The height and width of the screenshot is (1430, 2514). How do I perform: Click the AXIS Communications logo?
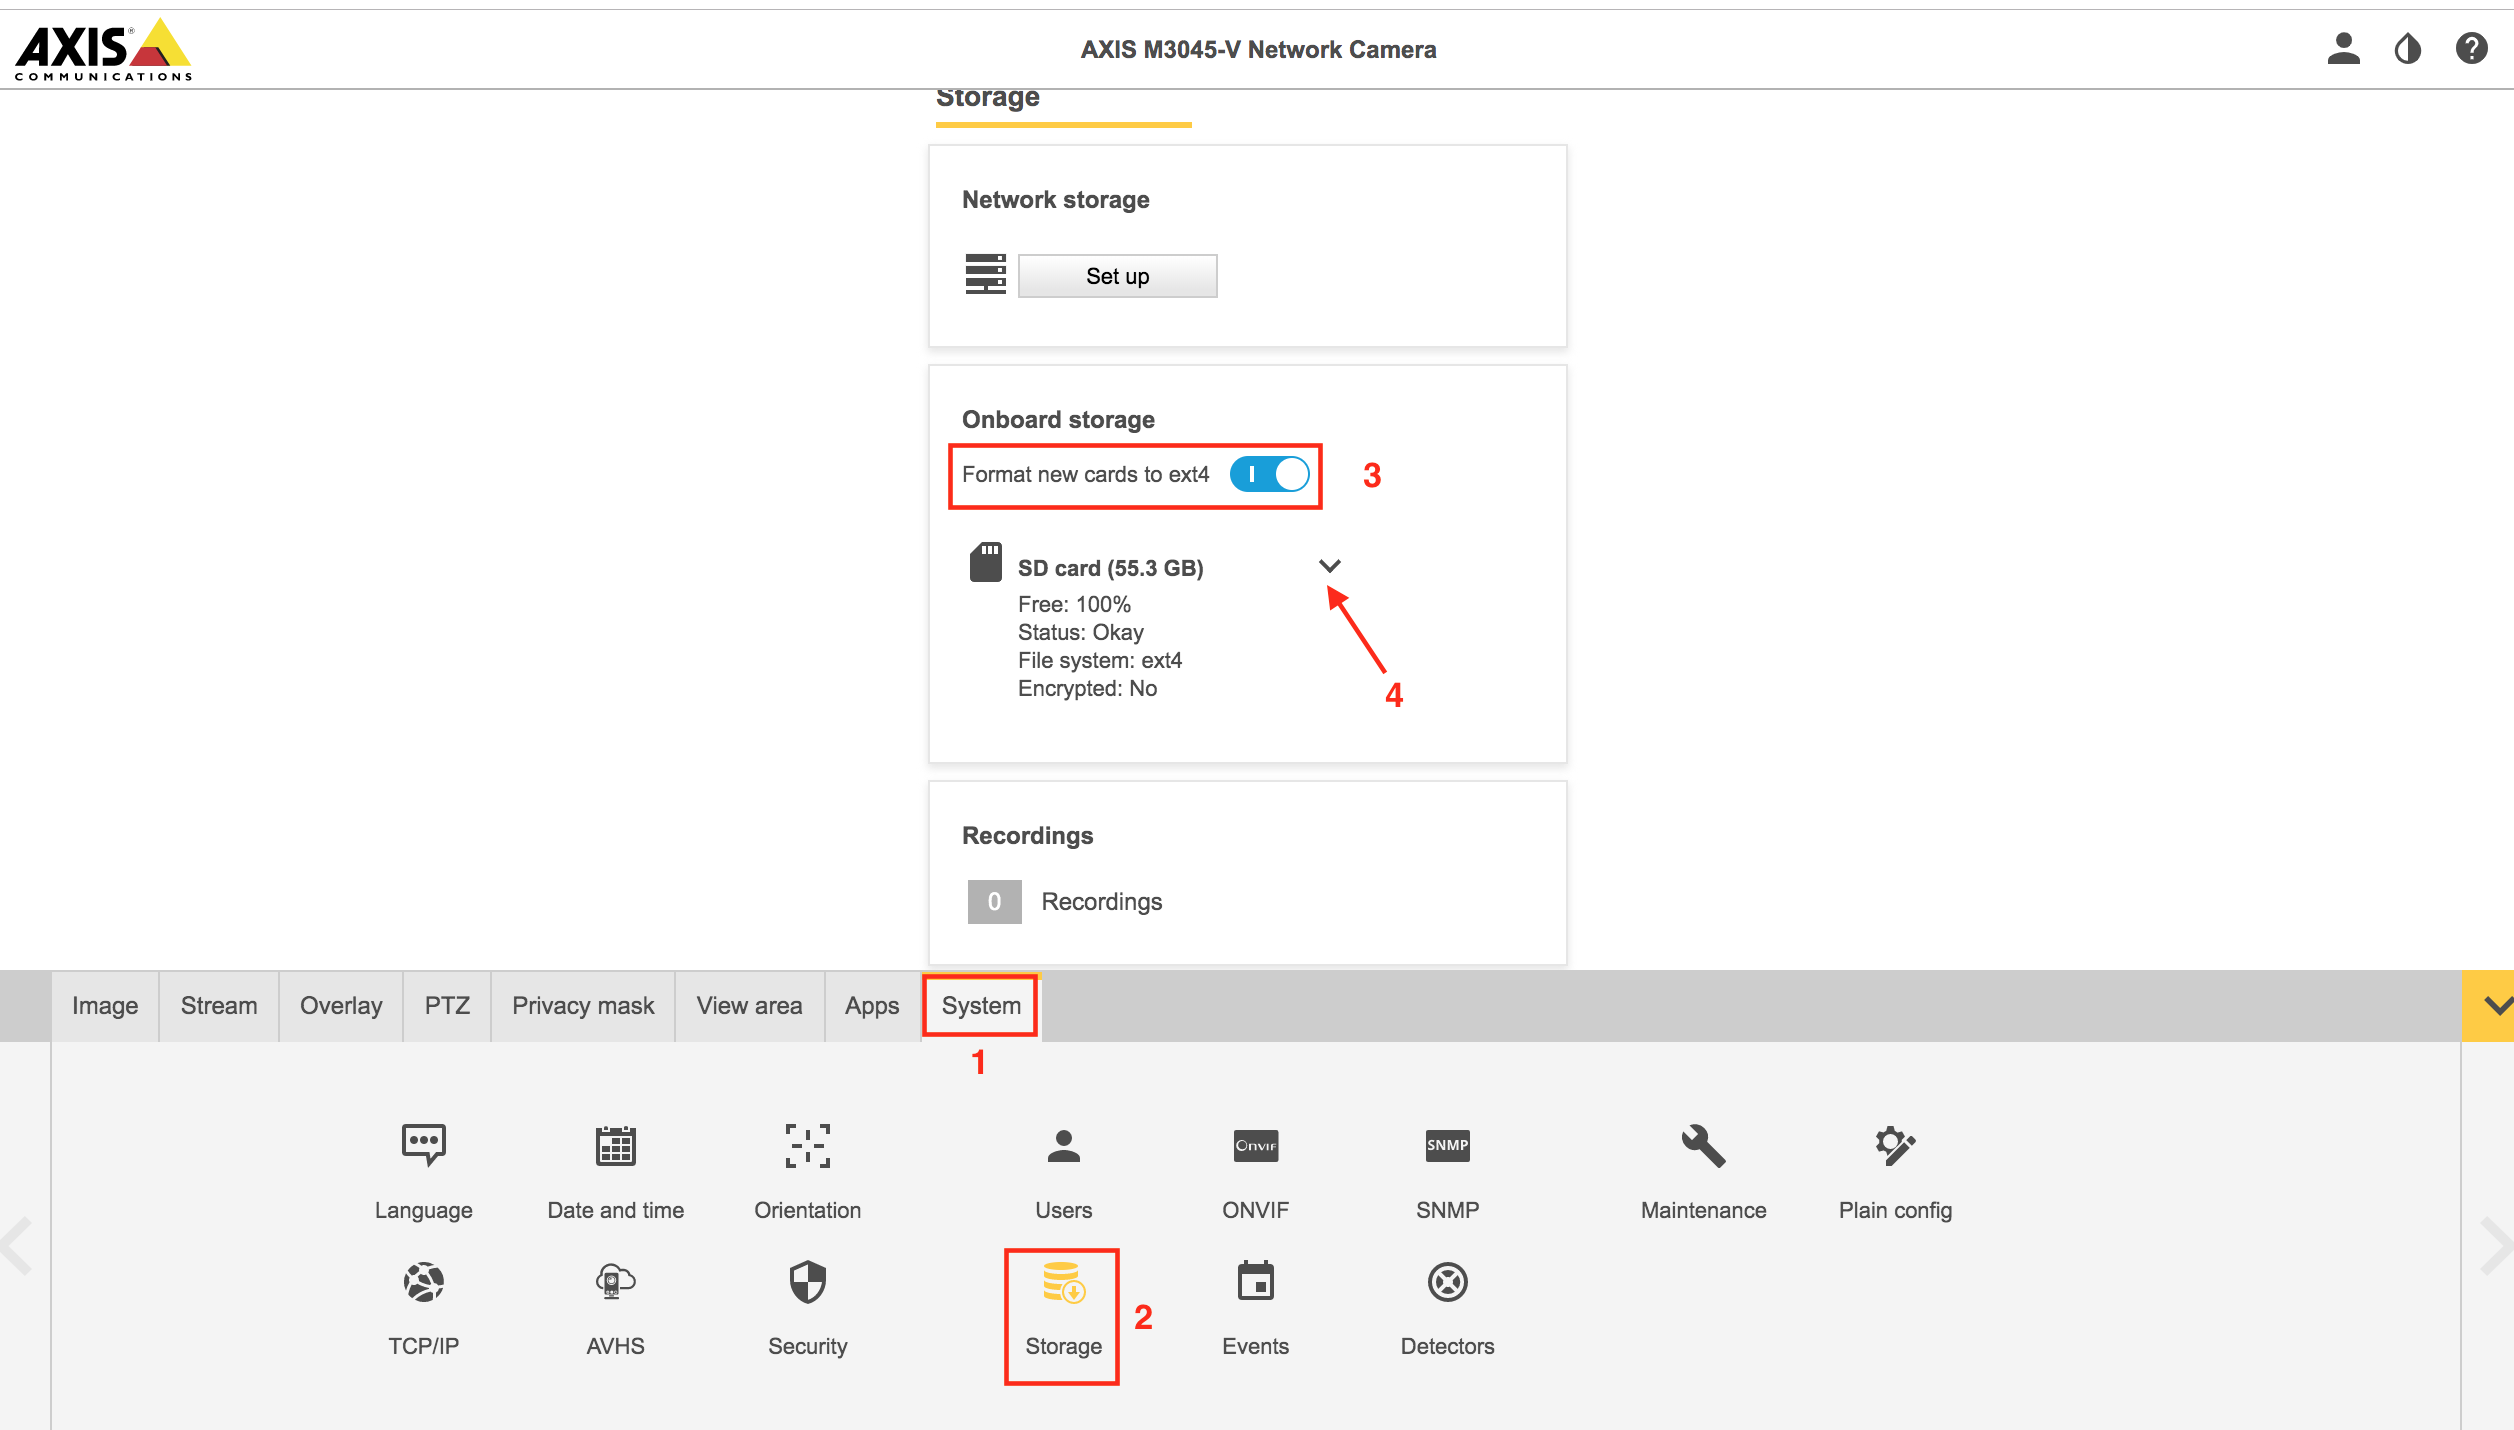coord(103,49)
